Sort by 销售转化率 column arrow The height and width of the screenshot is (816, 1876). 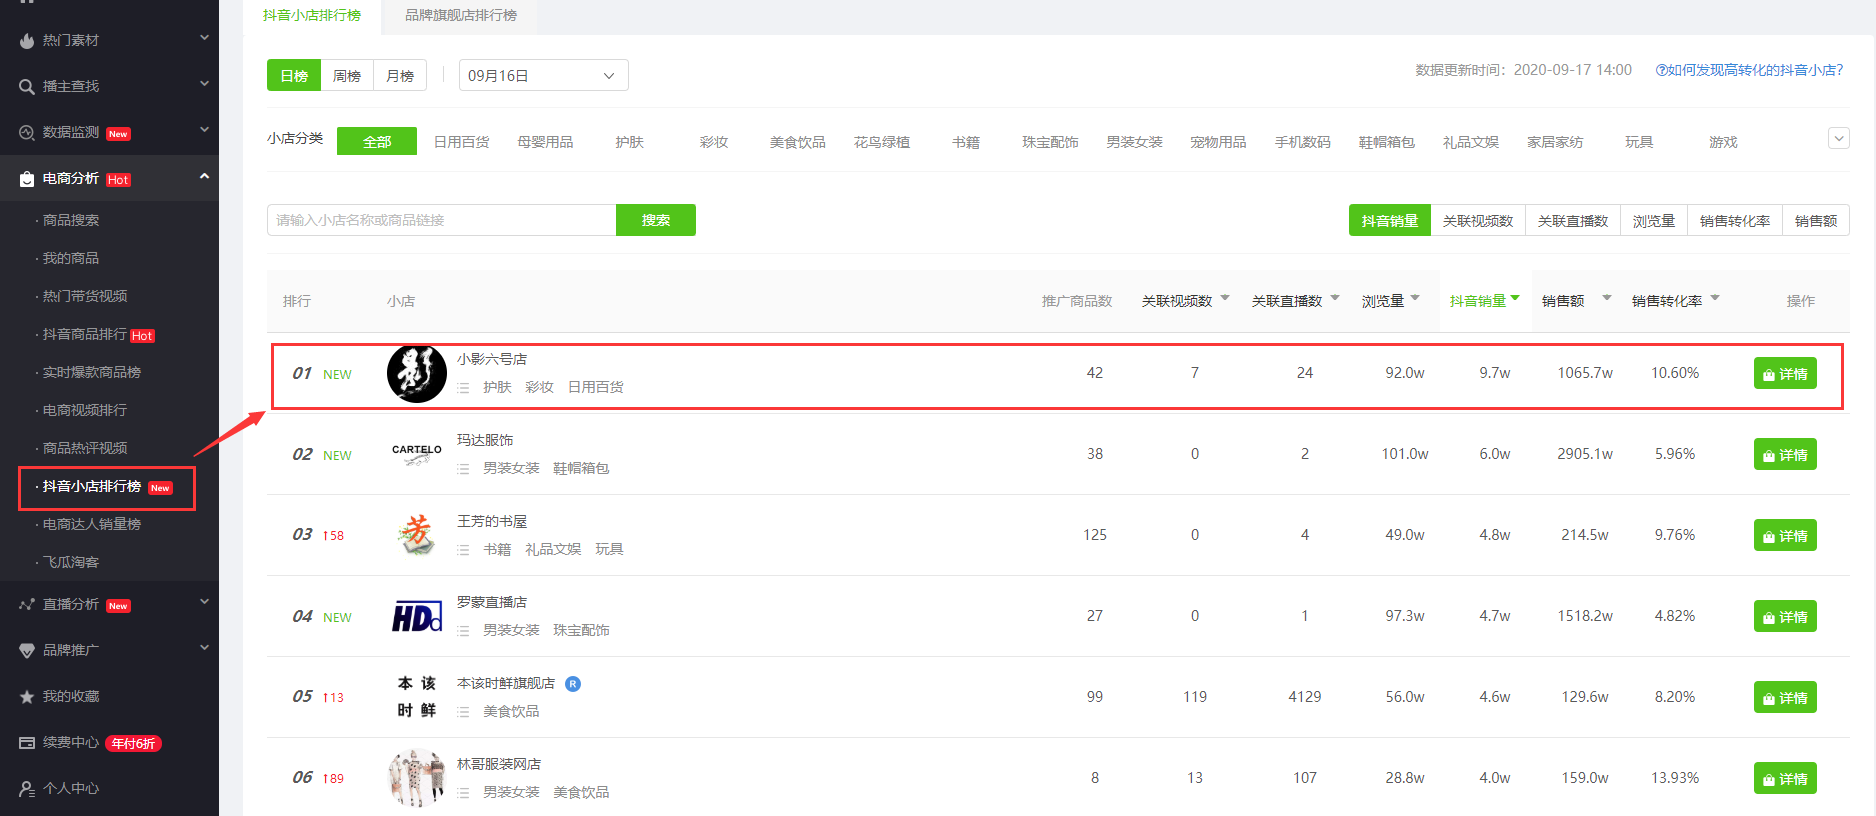pyautogui.click(x=1715, y=298)
